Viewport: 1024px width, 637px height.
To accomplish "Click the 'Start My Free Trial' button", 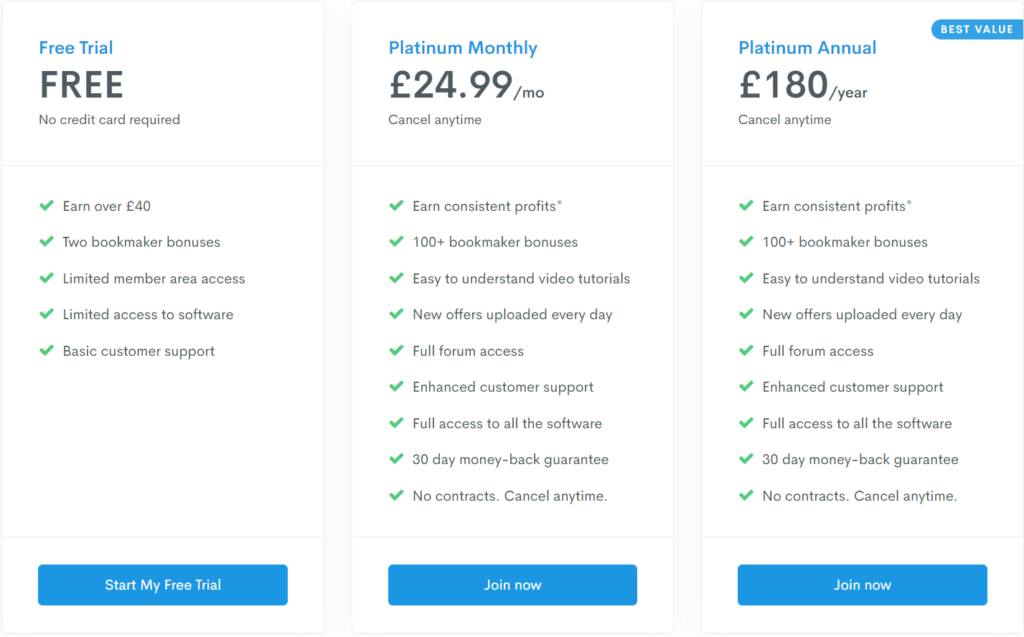I will click(x=162, y=585).
